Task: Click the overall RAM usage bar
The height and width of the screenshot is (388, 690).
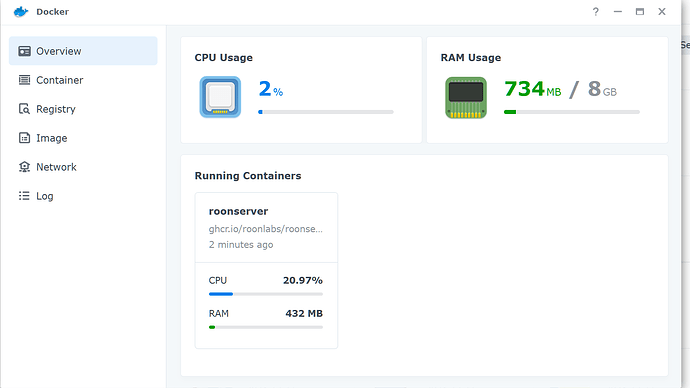Action: coord(572,112)
